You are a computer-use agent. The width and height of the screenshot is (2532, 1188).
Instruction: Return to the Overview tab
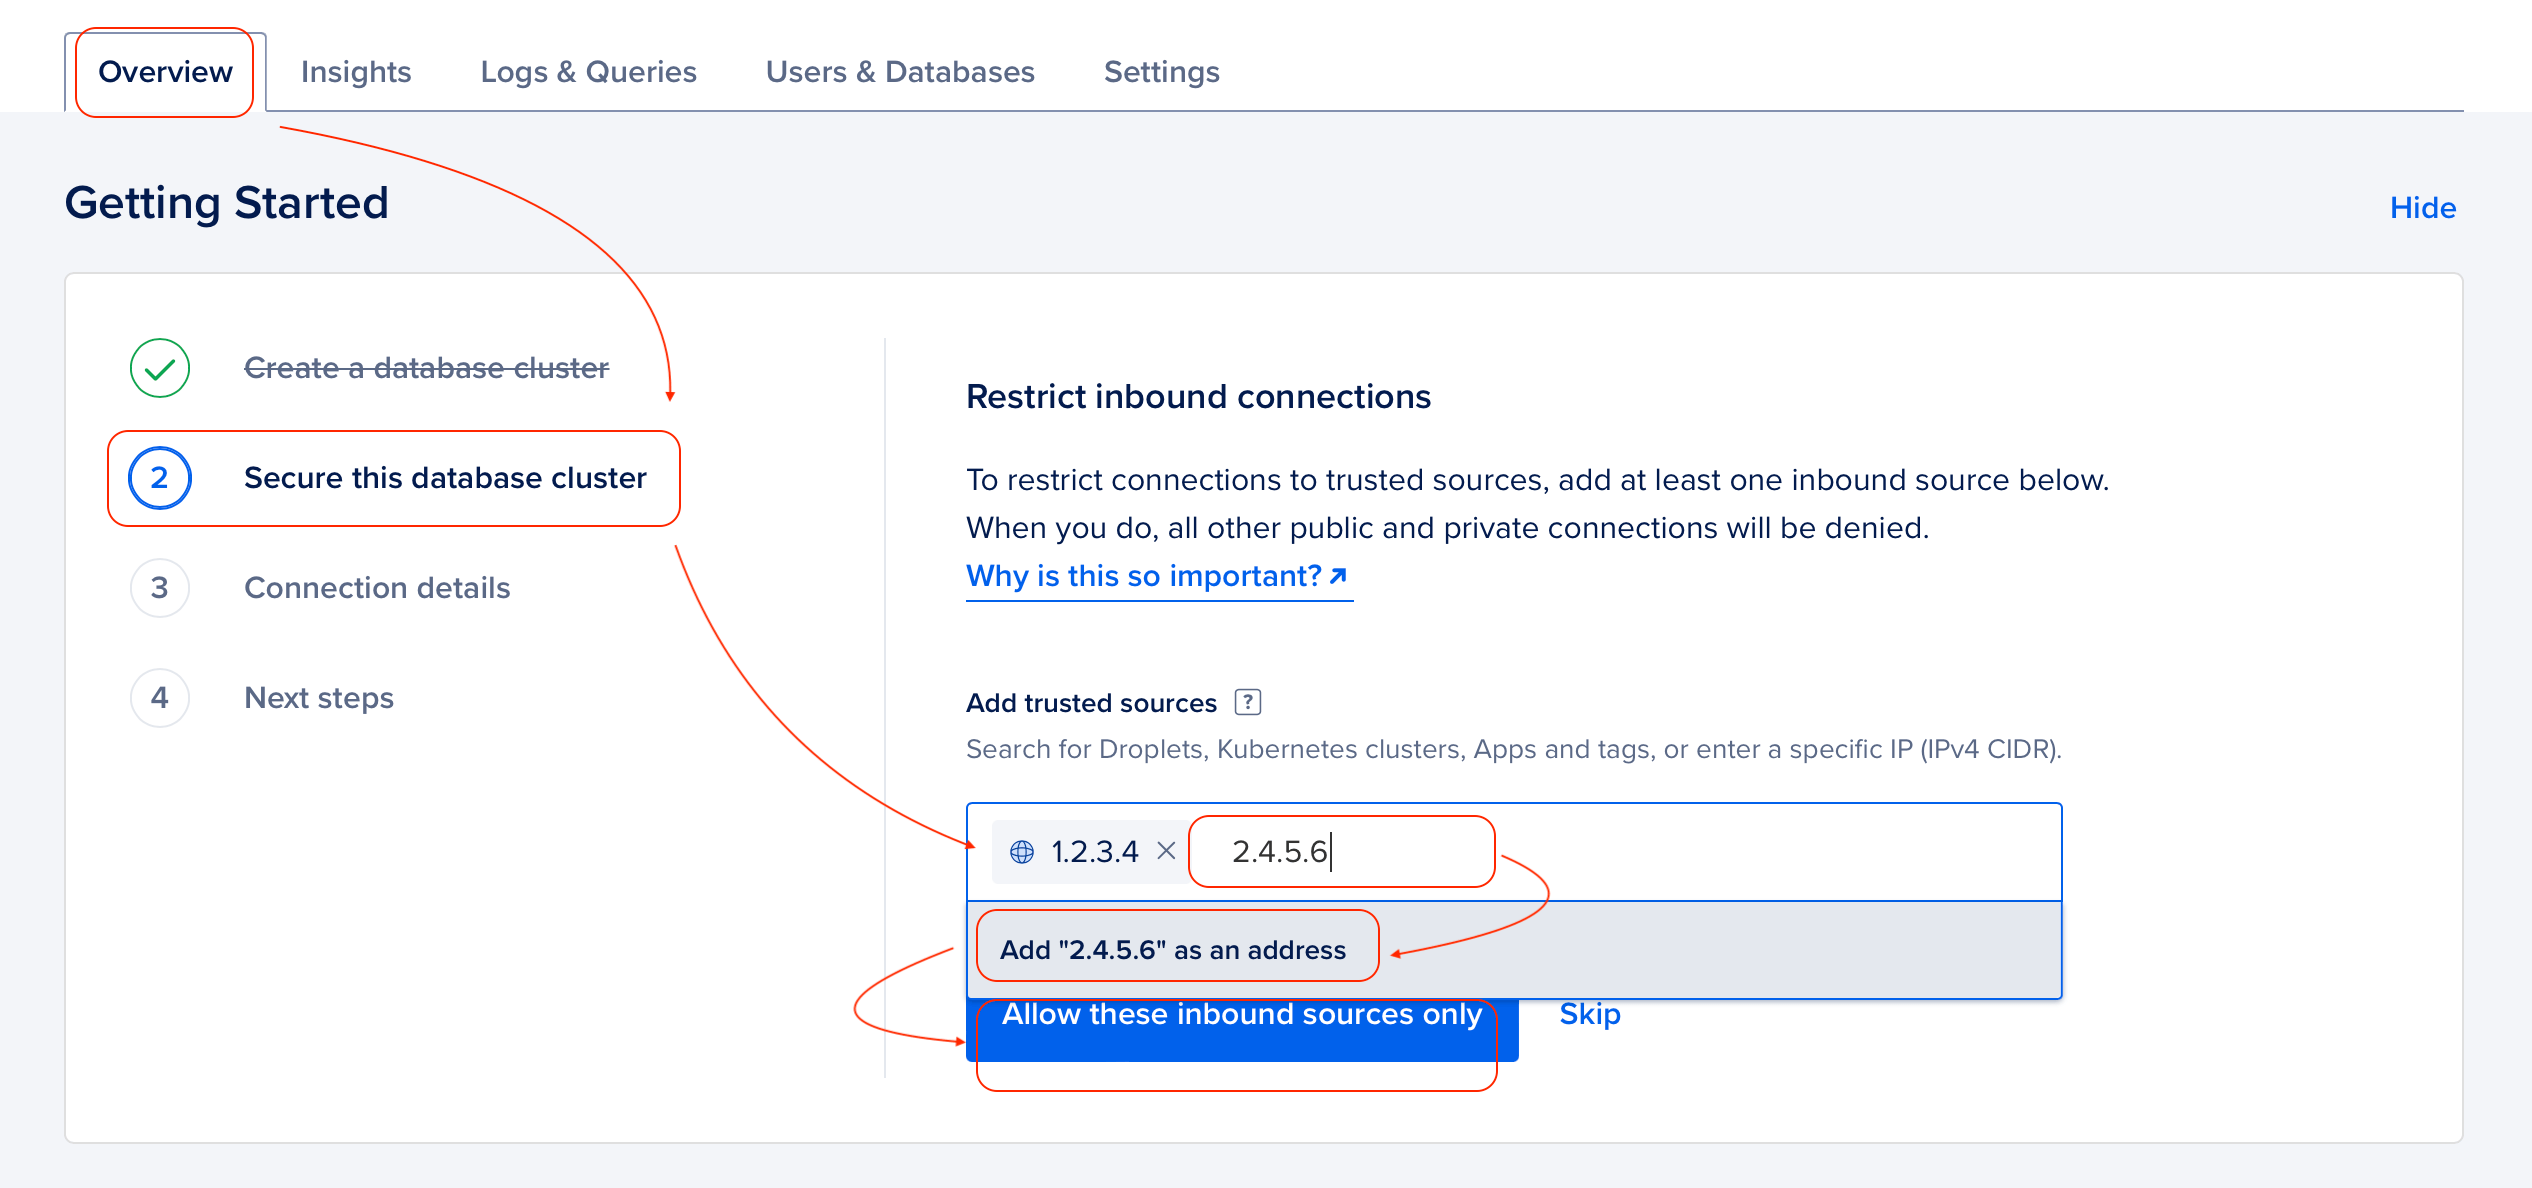pos(163,71)
